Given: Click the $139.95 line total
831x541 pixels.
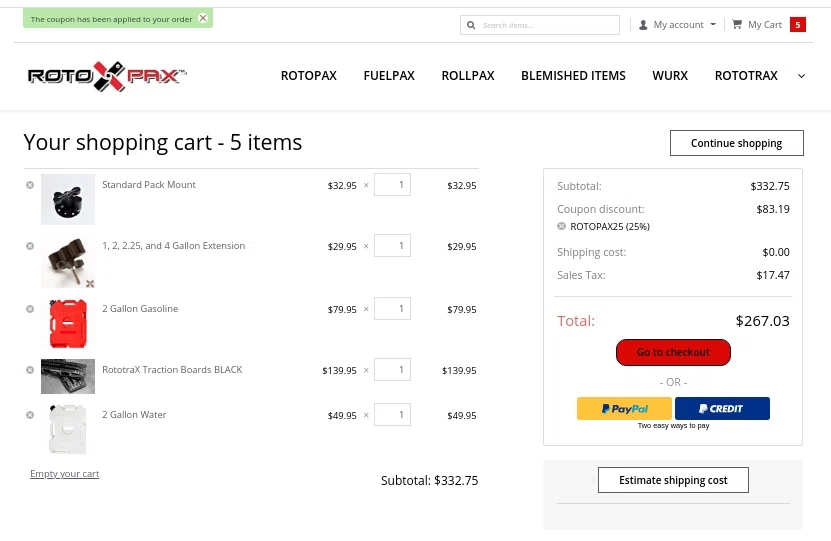Looking at the screenshot, I should click(x=459, y=370).
